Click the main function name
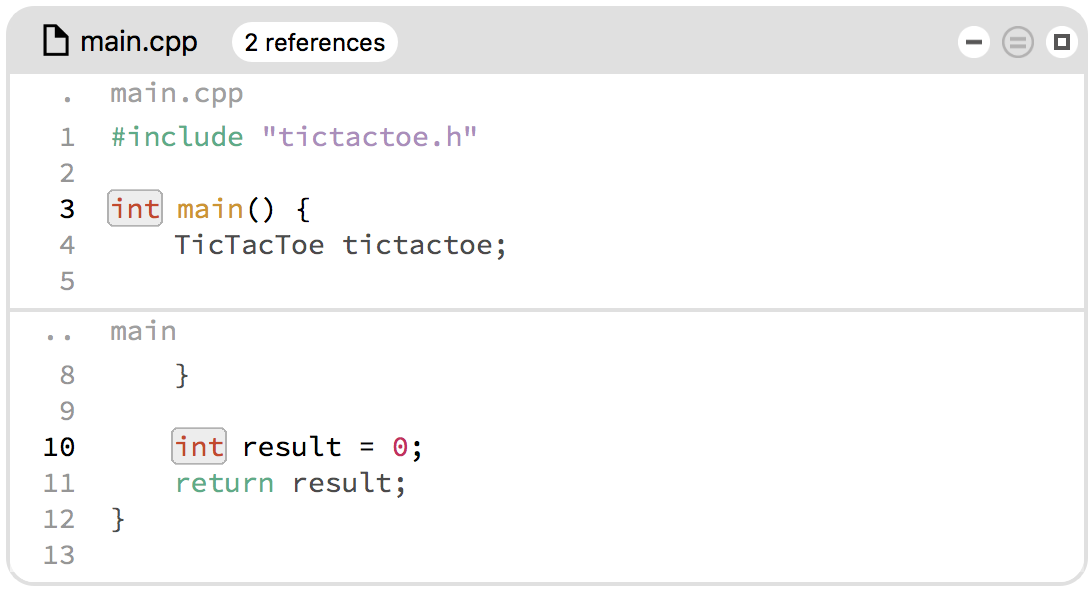This screenshot has width=1092, height=590. point(210,209)
